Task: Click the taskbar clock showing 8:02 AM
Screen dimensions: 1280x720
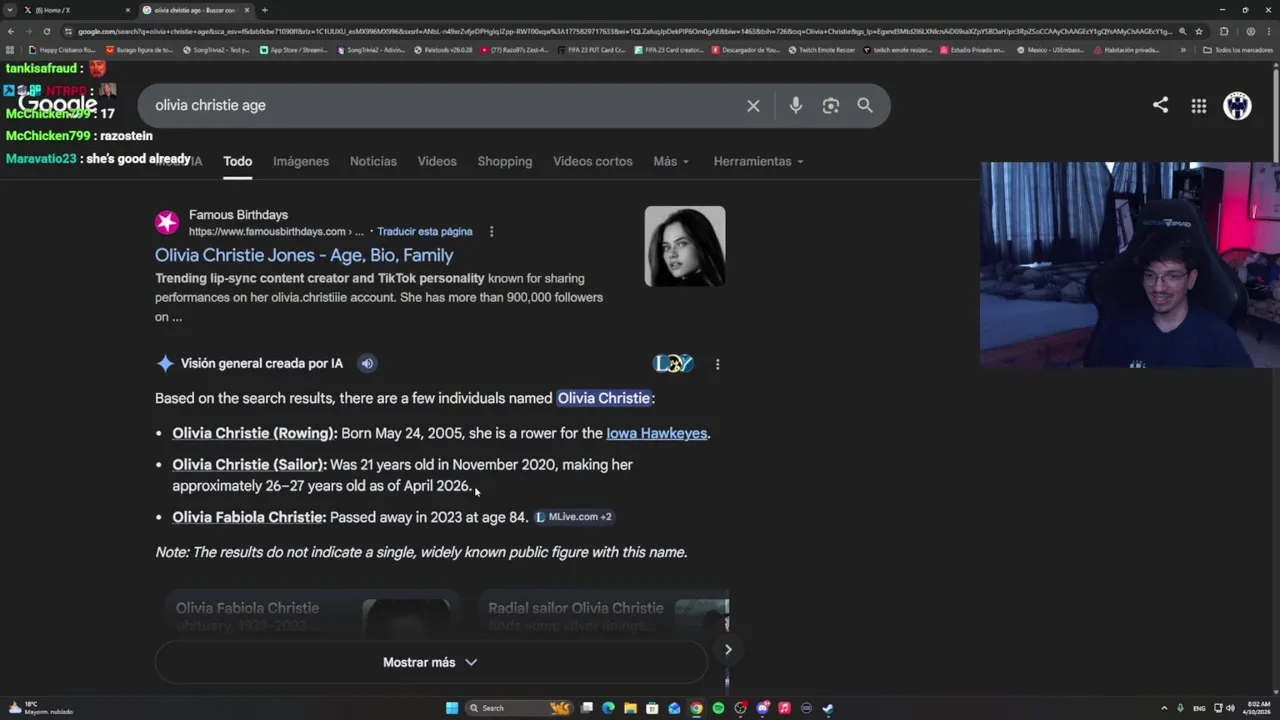Action: tap(1258, 708)
